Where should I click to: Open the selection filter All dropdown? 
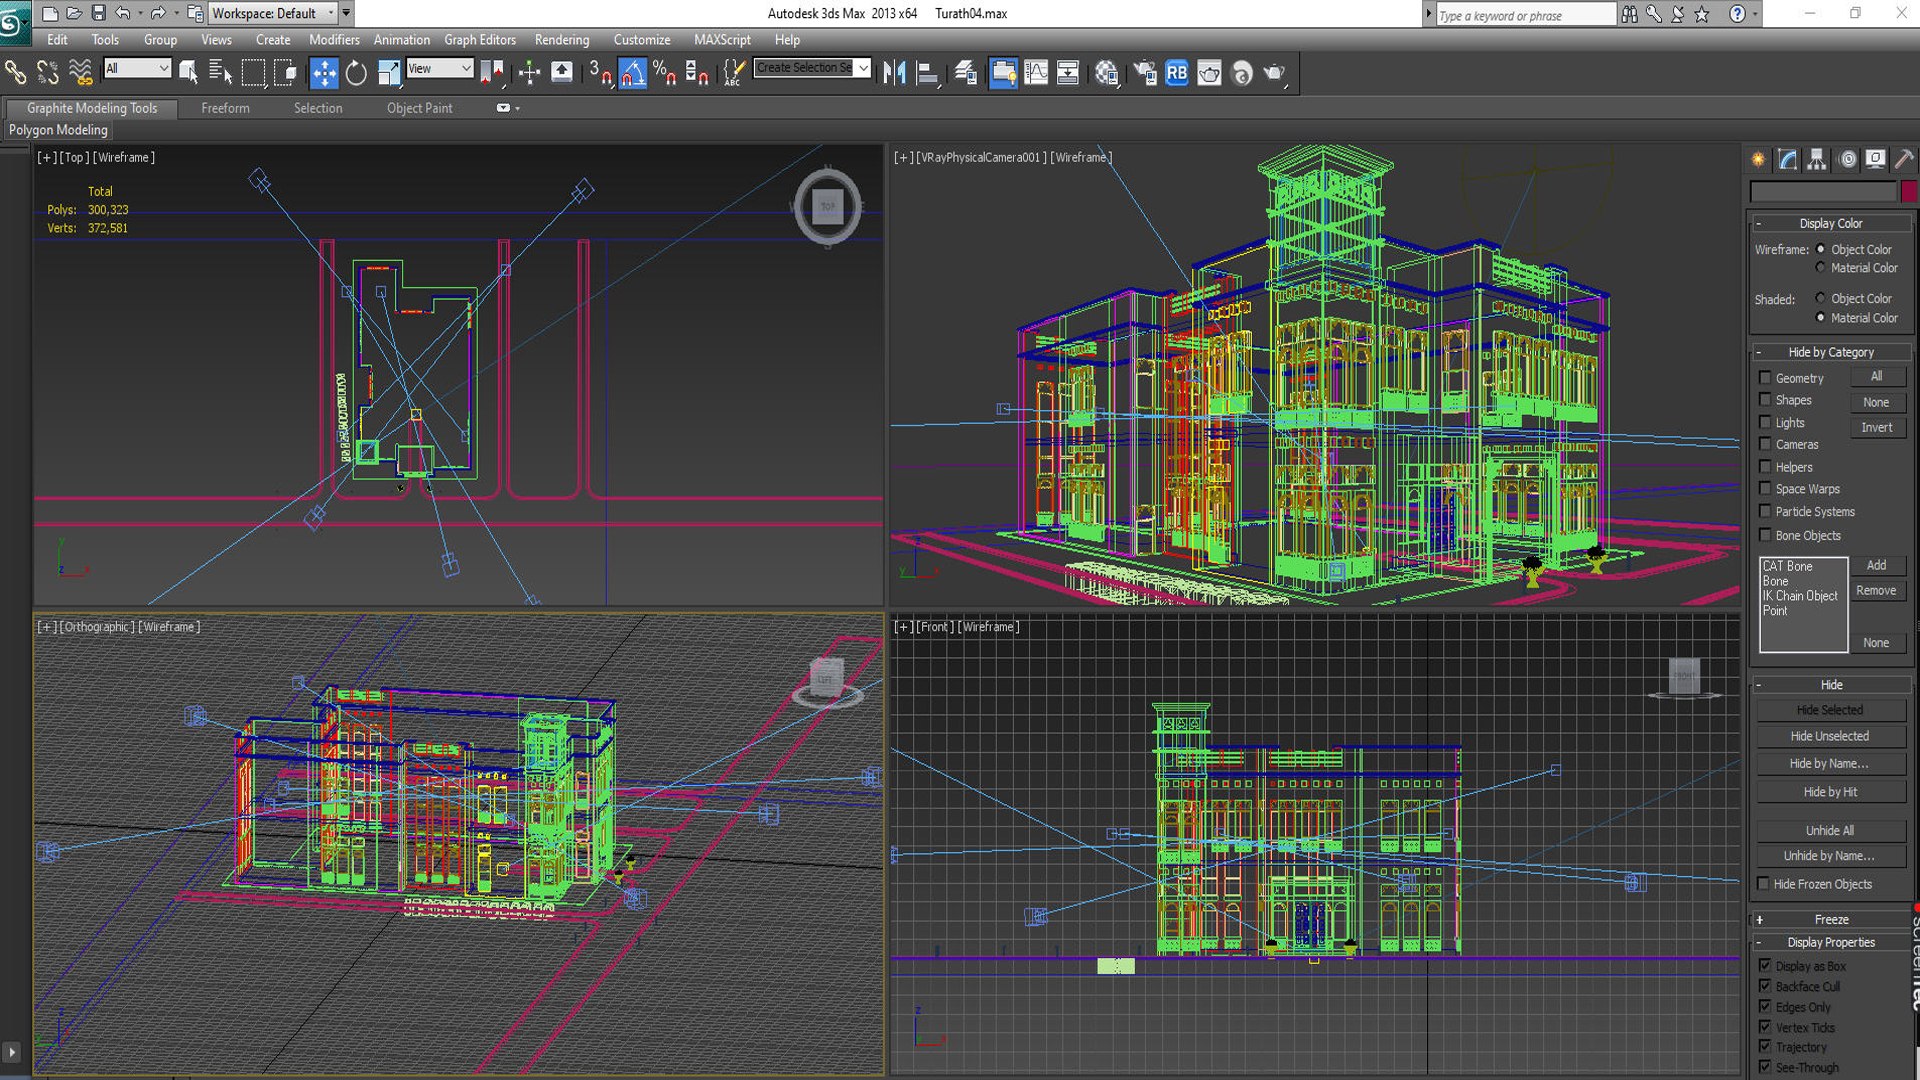pos(137,68)
